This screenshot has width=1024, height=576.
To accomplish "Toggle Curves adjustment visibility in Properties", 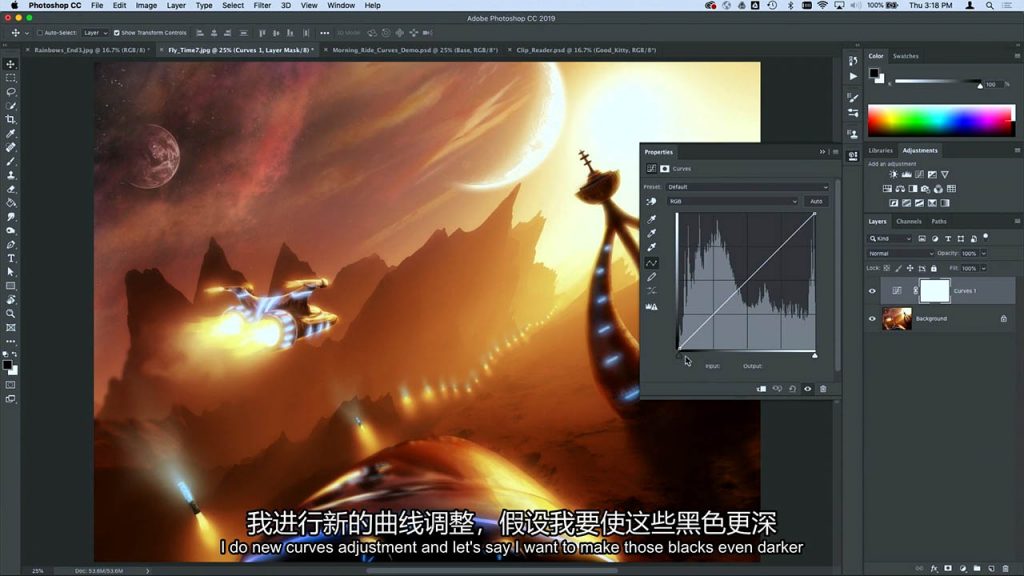I will click(808, 389).
